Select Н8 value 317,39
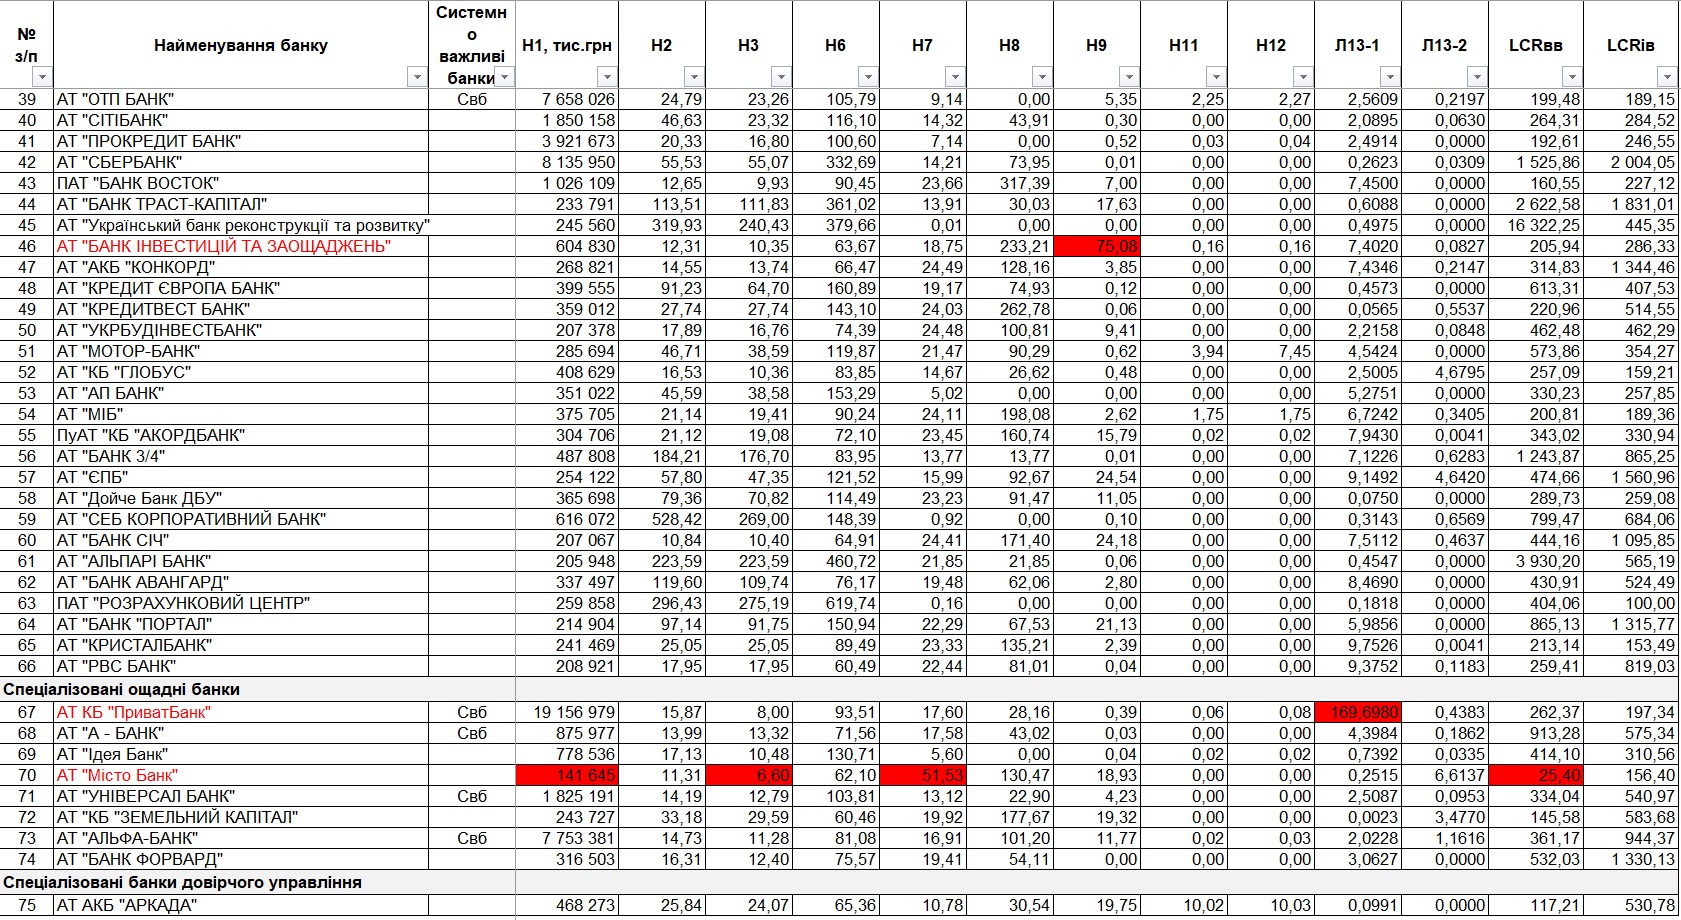The height and width of the screenshot is (920, 1681). pos(1025,183)
